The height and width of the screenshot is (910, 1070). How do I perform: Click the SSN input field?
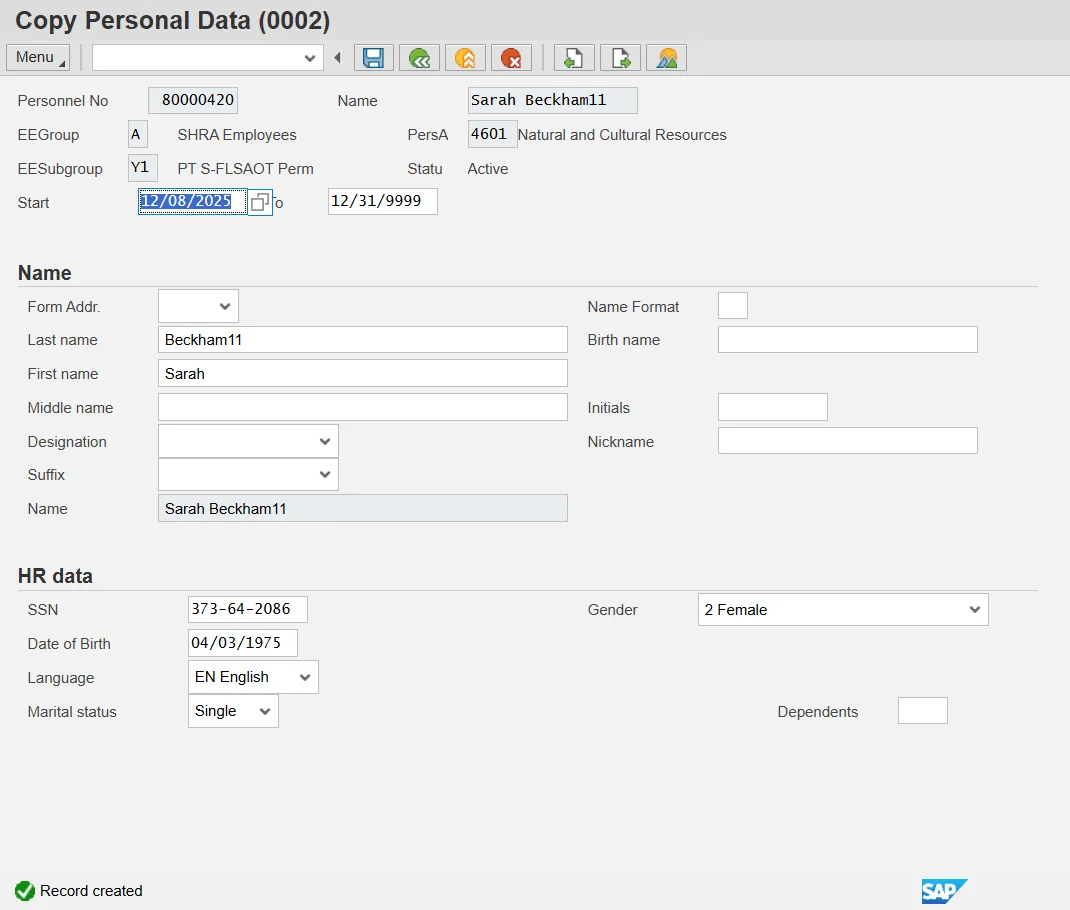[247, 609]
